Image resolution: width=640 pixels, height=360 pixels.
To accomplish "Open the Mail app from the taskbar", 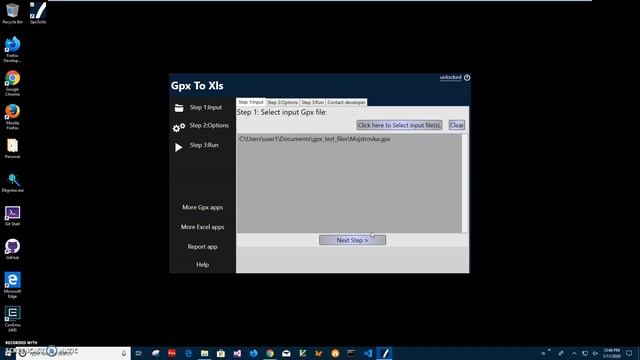I will (286, 353).
